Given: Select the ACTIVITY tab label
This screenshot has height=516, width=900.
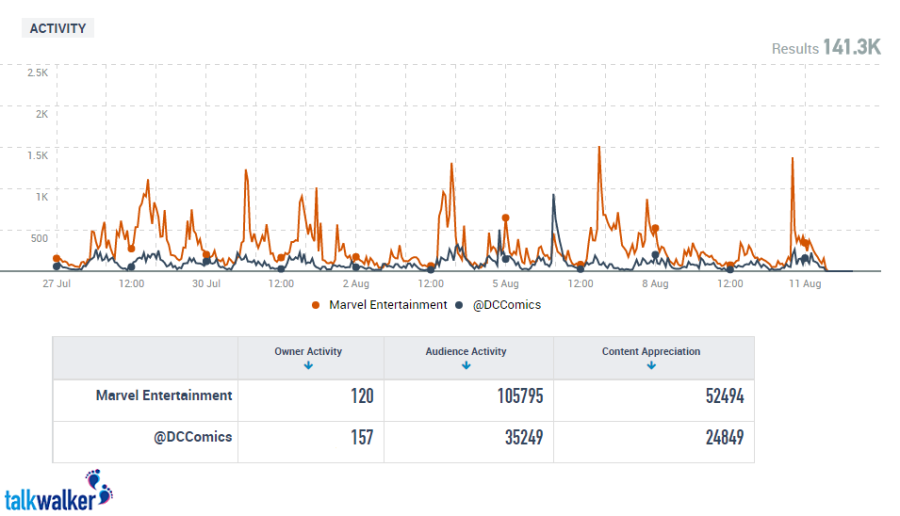Looking at the screenshot, I should click(x=57, y=28).
